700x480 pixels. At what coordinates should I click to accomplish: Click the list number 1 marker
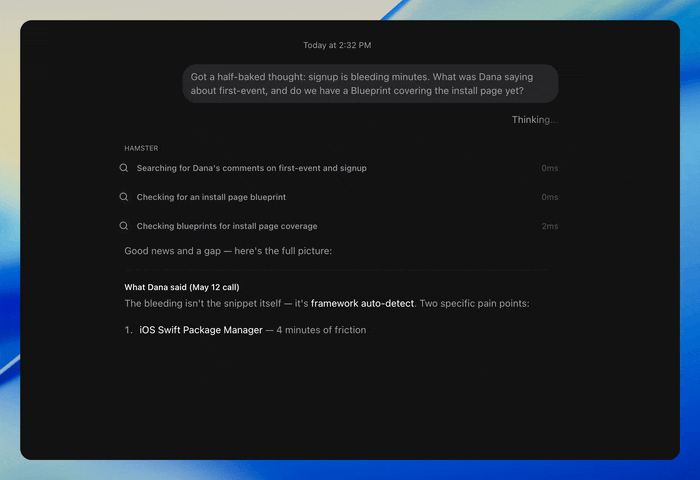click(128, 330)
